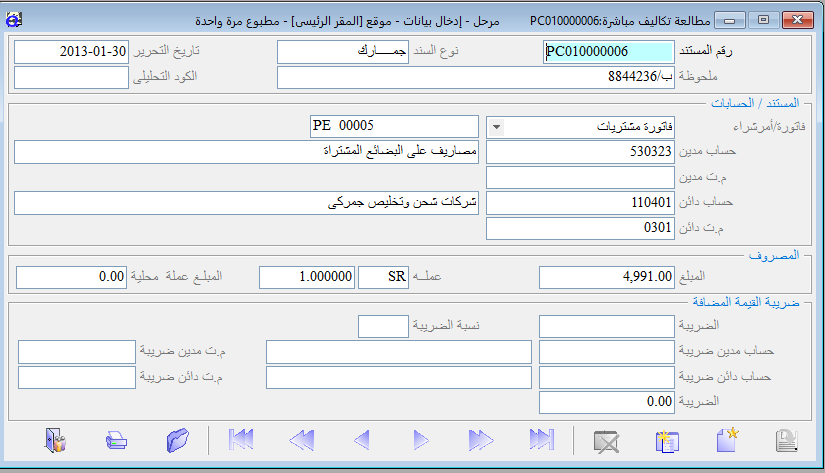Click the date field 2013-01-30

pos(72,52)
